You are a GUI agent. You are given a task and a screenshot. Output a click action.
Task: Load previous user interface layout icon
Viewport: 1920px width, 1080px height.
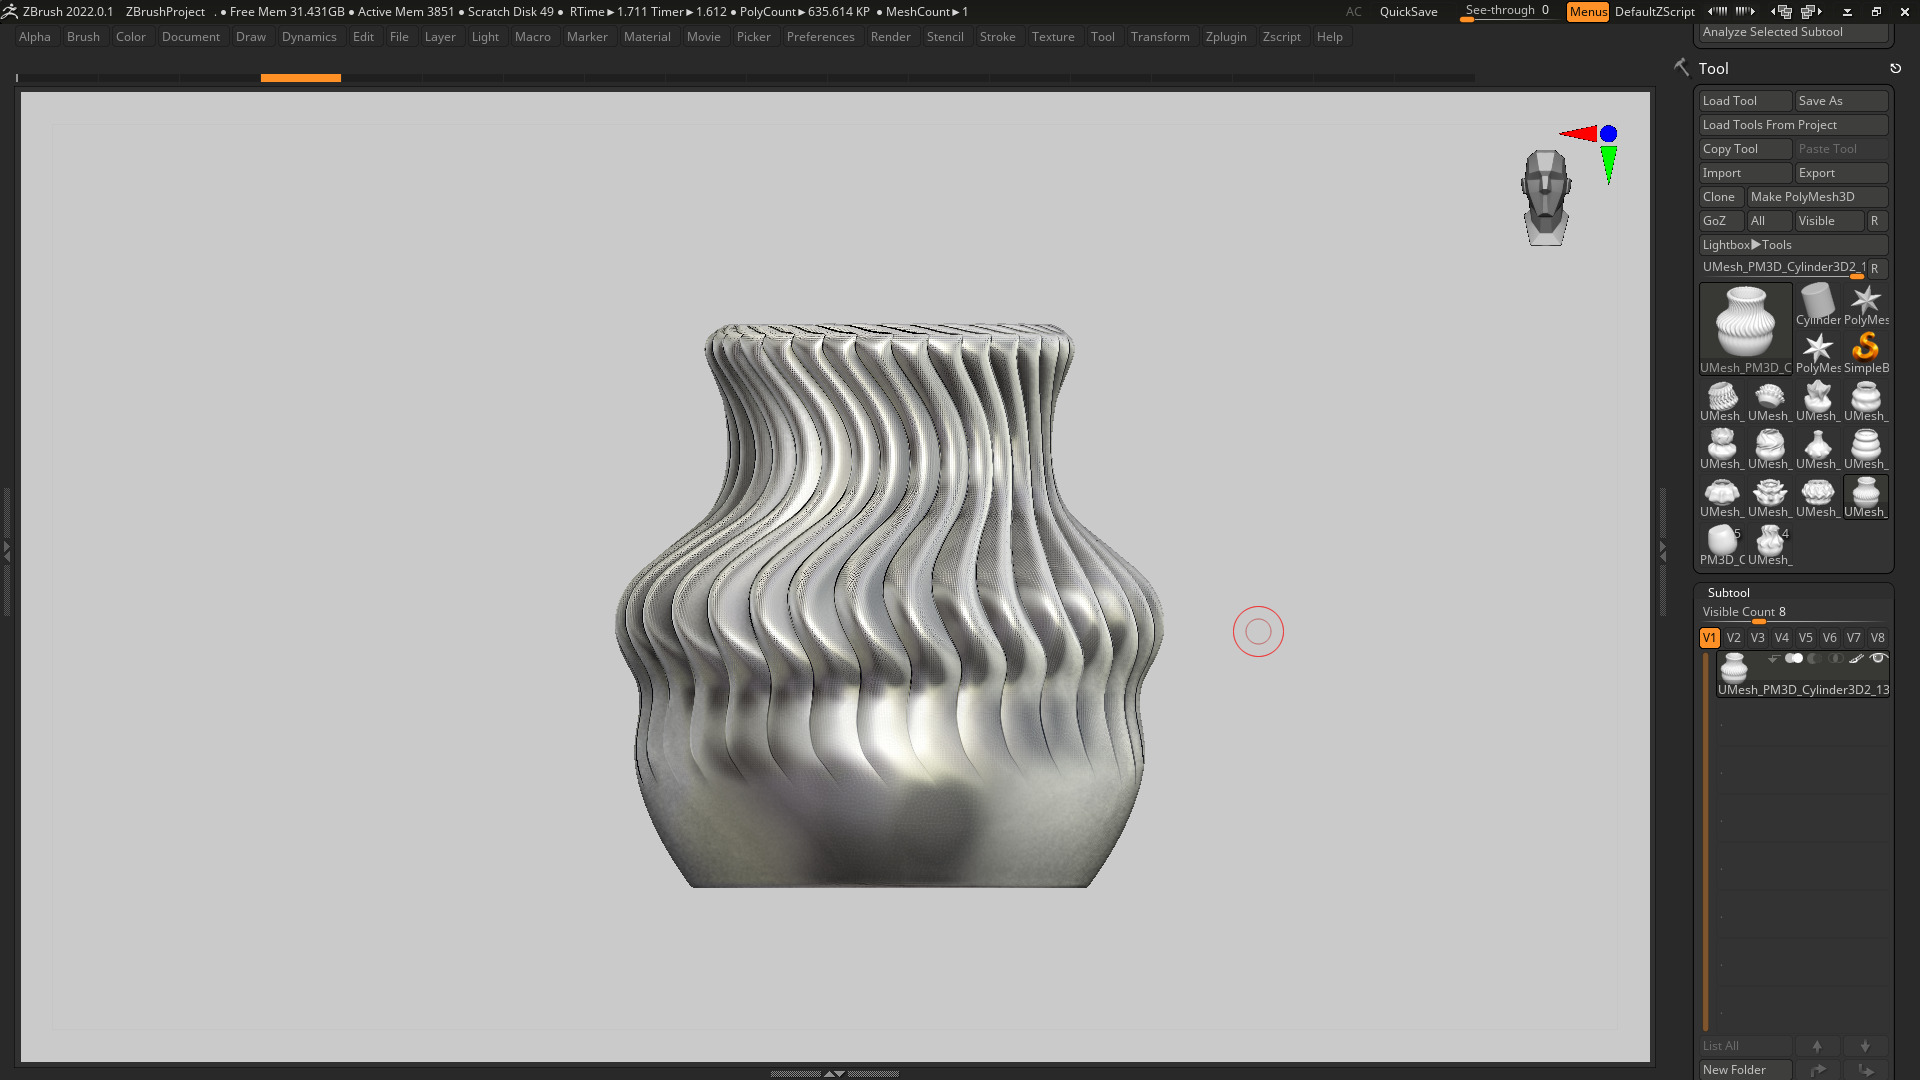[1782, 11]
